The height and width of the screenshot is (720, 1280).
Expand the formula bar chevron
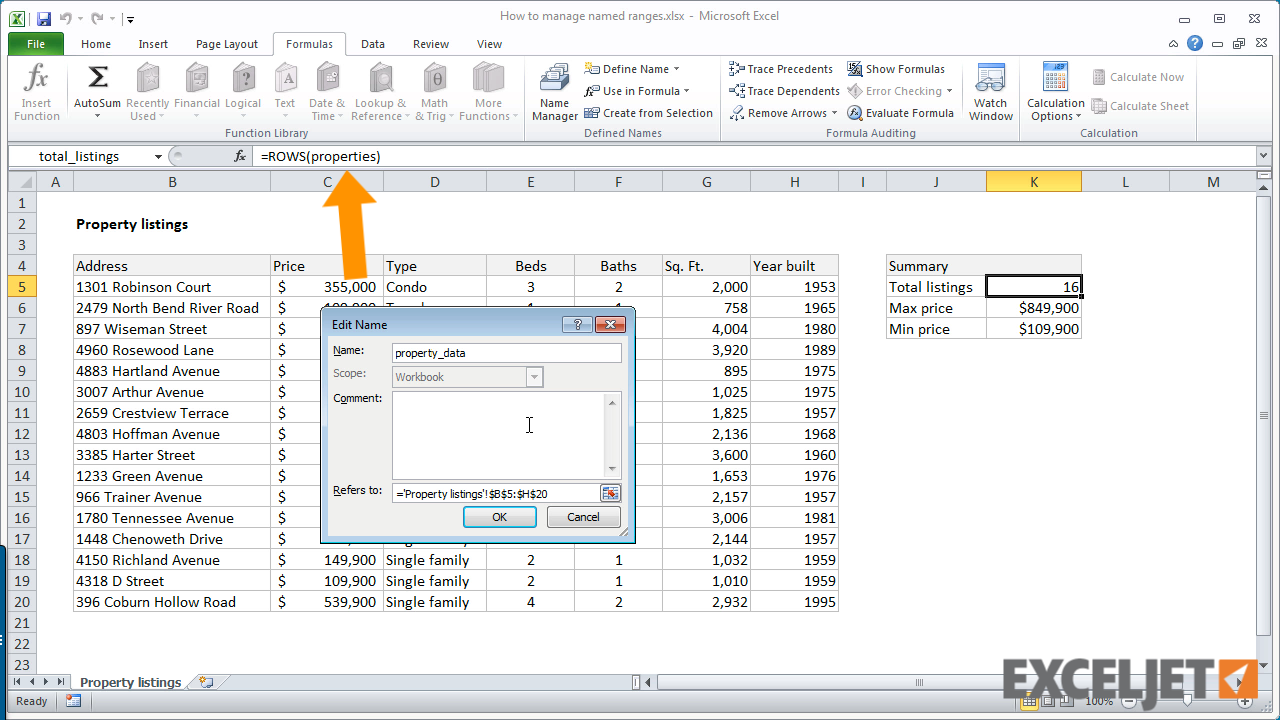(1263, 156)
